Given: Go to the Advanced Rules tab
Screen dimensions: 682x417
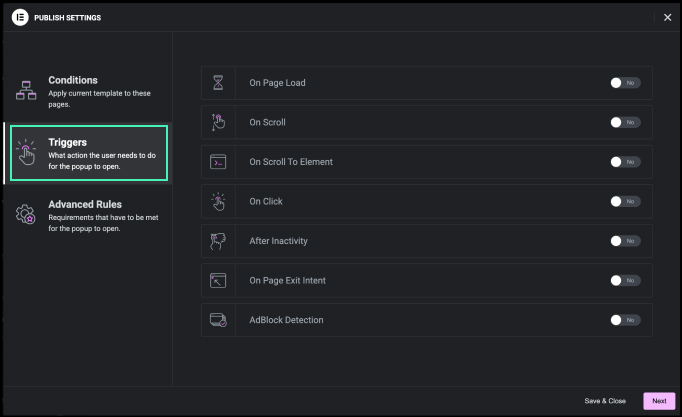Looking at the screenshot, I should point(88,215).
